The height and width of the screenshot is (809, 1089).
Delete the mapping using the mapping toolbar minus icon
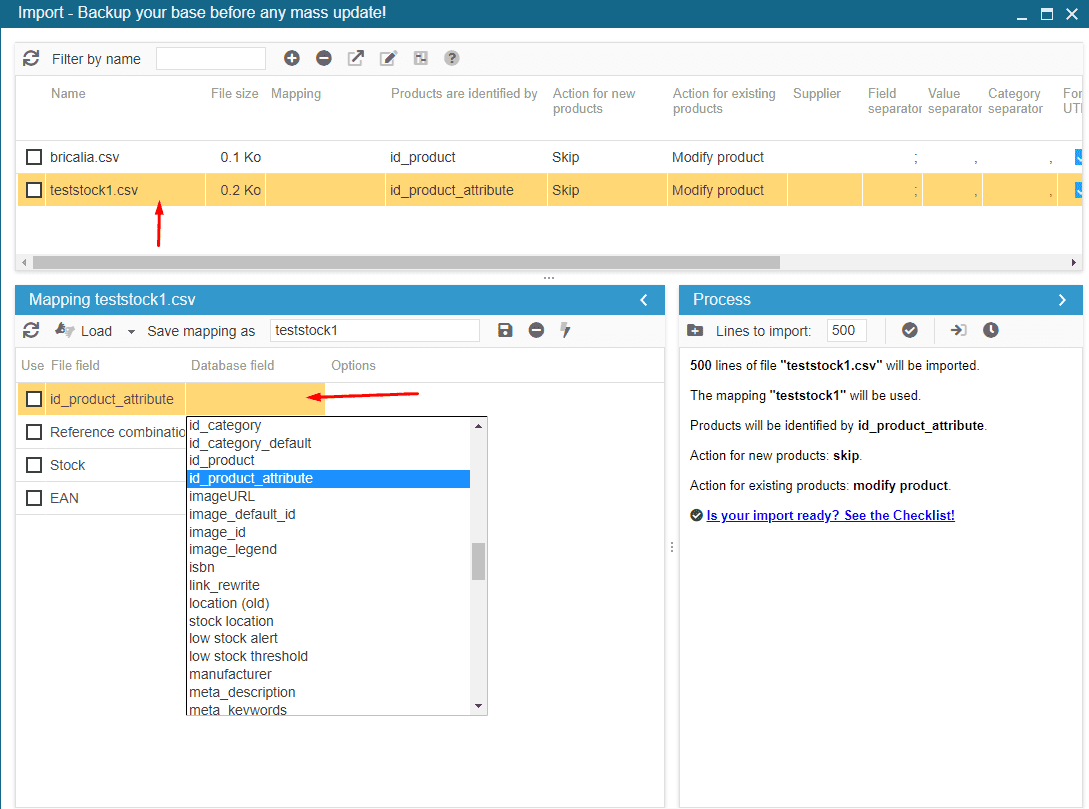point(536,331)
